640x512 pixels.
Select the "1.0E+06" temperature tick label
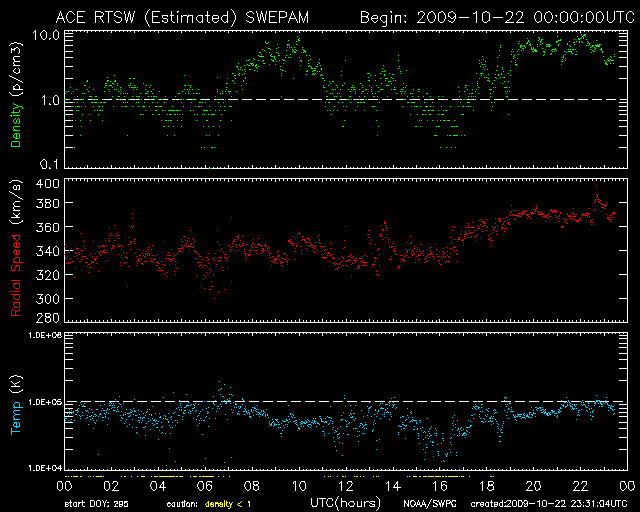pos(45,335)
